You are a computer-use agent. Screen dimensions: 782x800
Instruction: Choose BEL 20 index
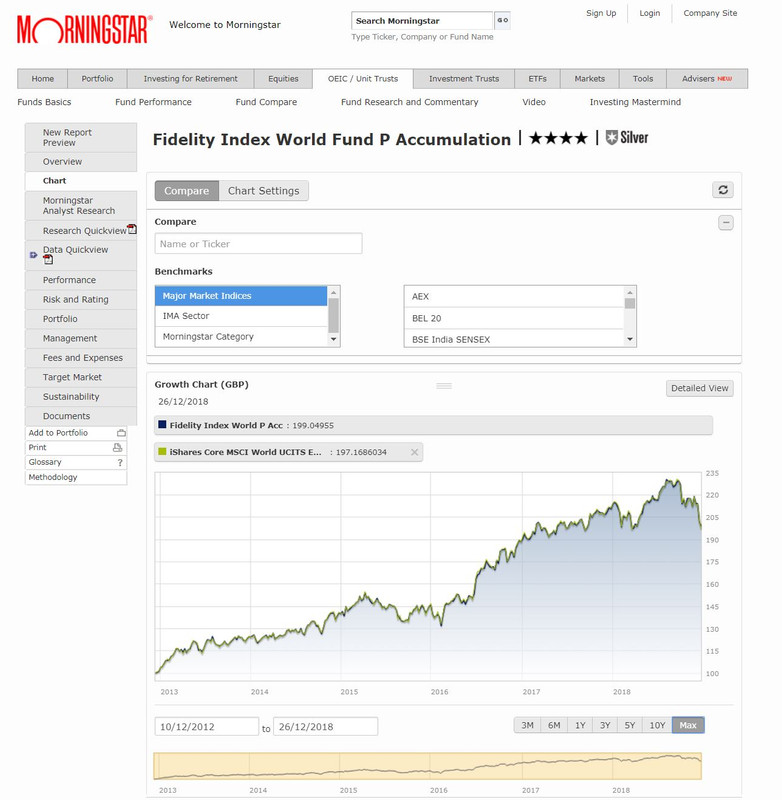click(x=514, y=318)
